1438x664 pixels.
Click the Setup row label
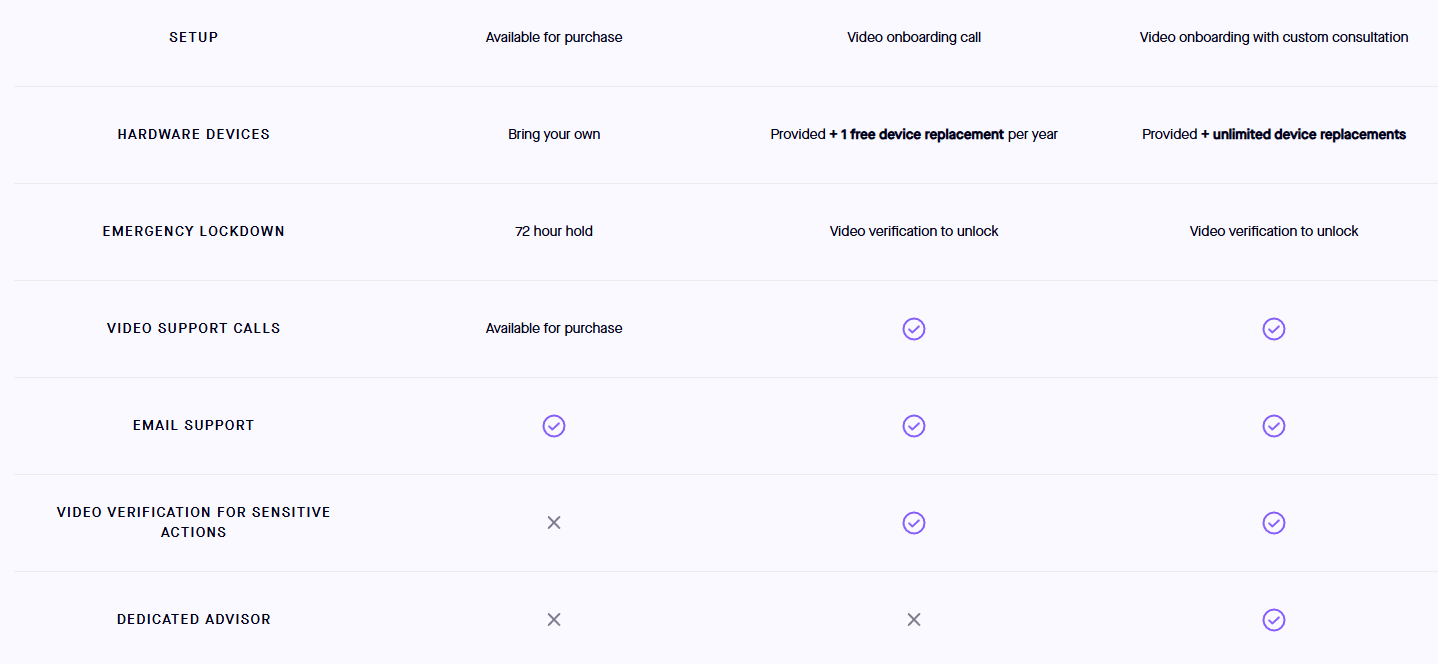tap(194, 37)
